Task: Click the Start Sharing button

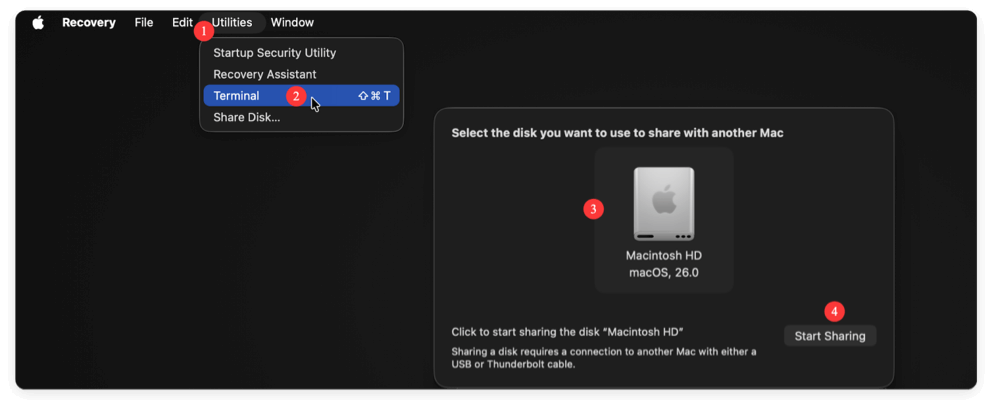Action: pos(830,336)
